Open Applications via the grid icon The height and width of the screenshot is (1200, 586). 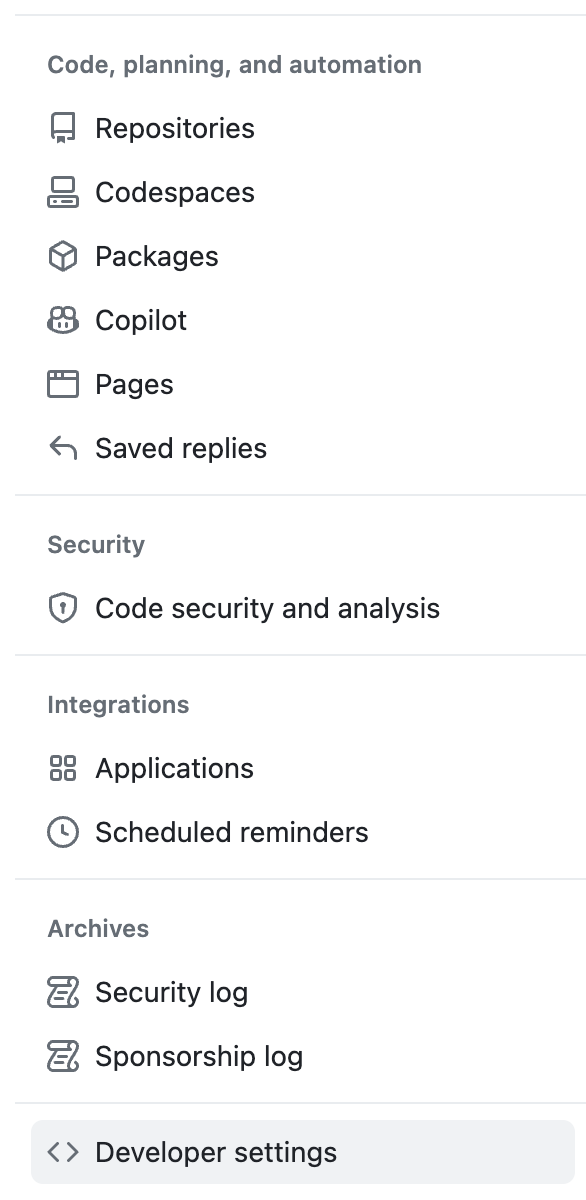(63, 768)
